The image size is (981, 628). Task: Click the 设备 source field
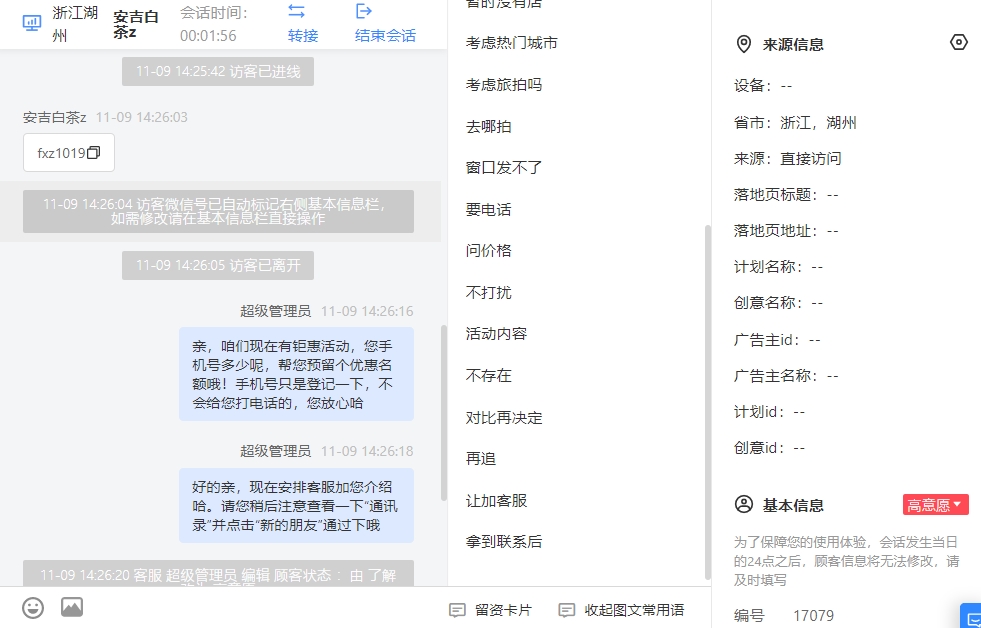point(763,86)
